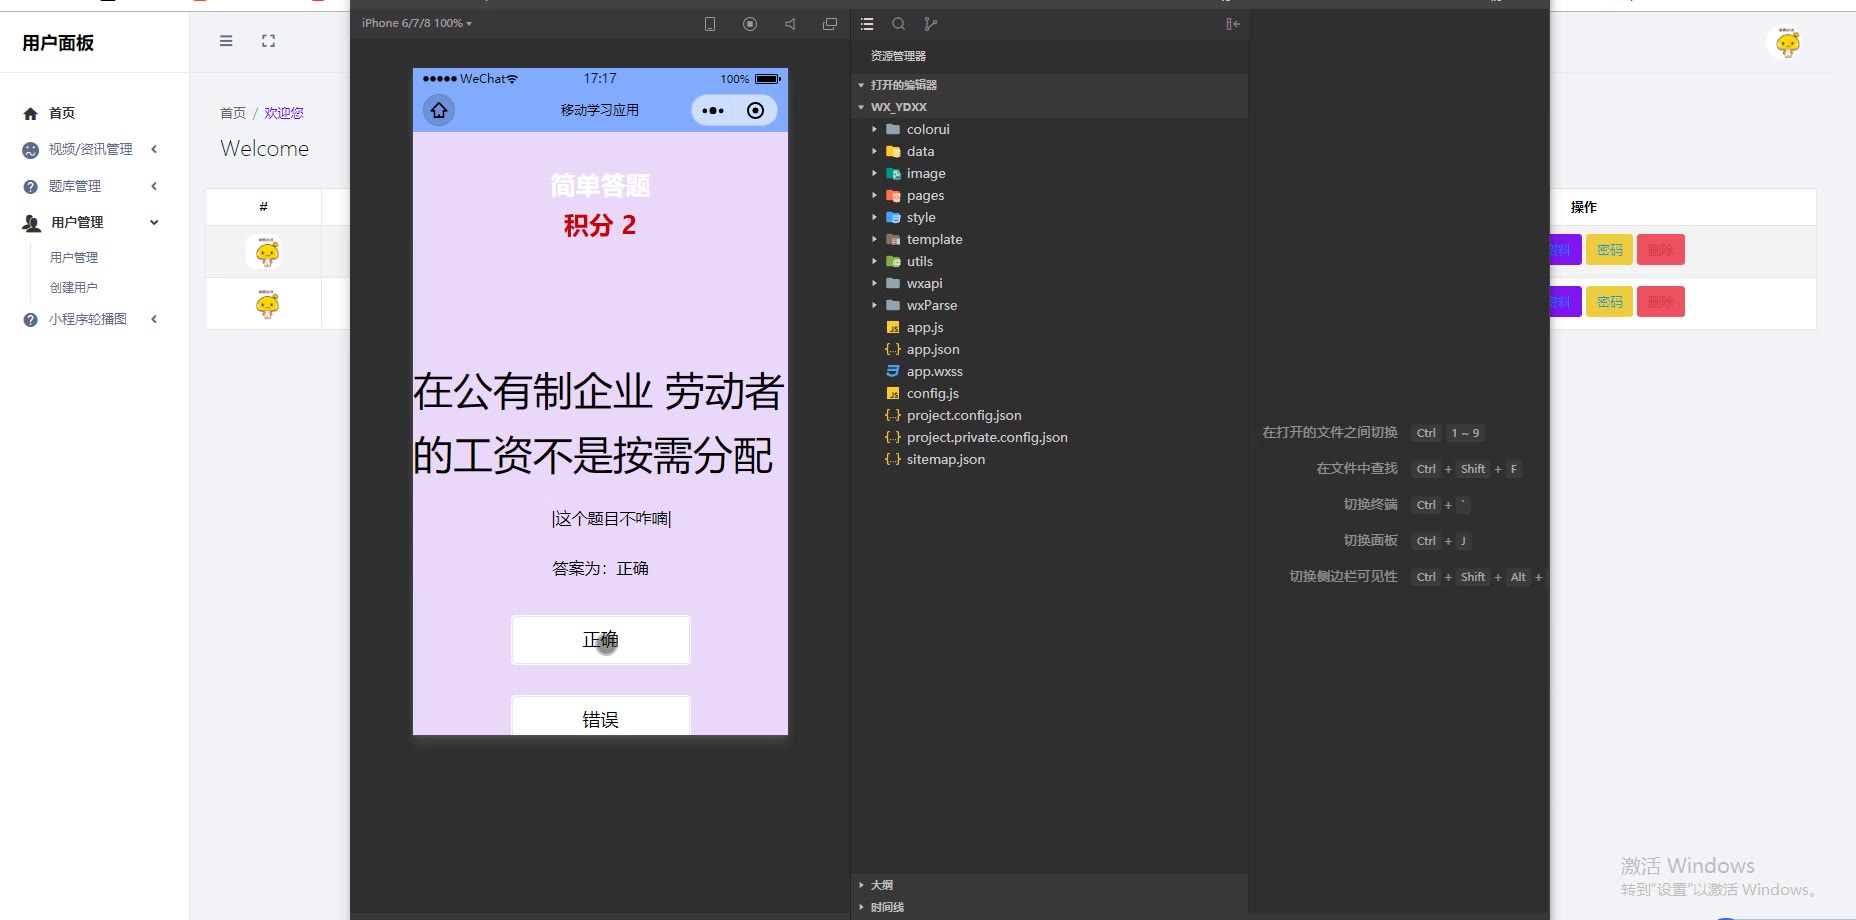Open the 用户管理 submenu item

coord(74,257)
